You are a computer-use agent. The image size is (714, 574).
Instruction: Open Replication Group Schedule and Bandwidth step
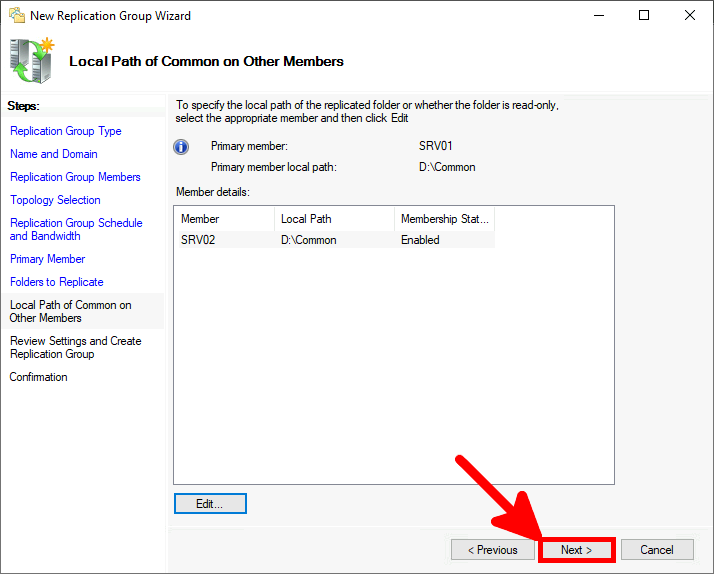[76, 229]
